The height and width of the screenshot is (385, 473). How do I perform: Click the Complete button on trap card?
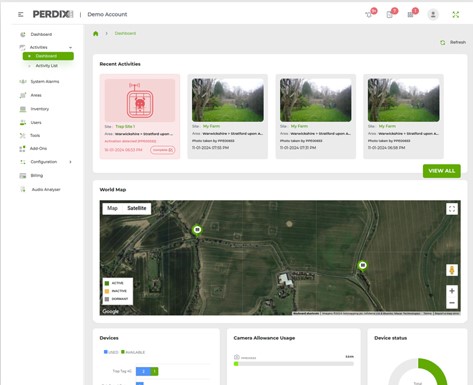[x=162, y=150]
